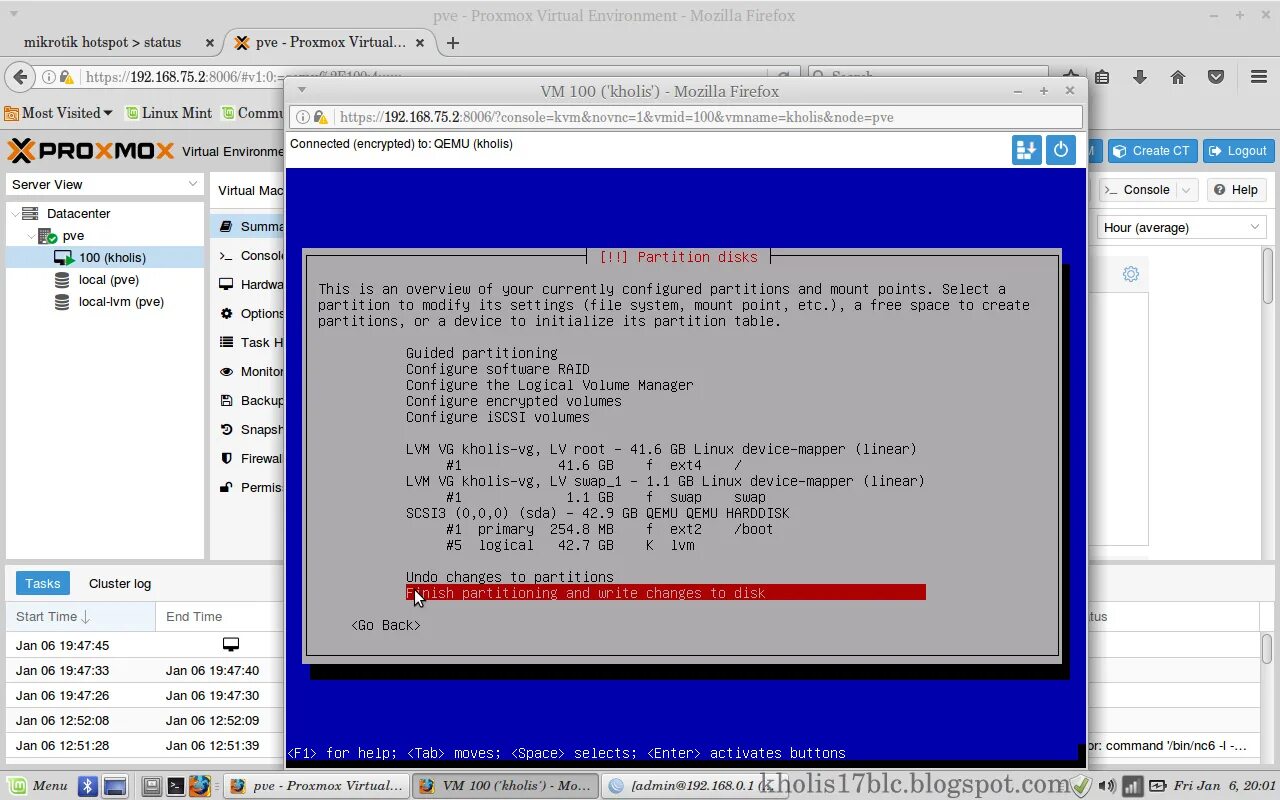
Task: Open the Hour (average) dropdown
Action: 1182,228
